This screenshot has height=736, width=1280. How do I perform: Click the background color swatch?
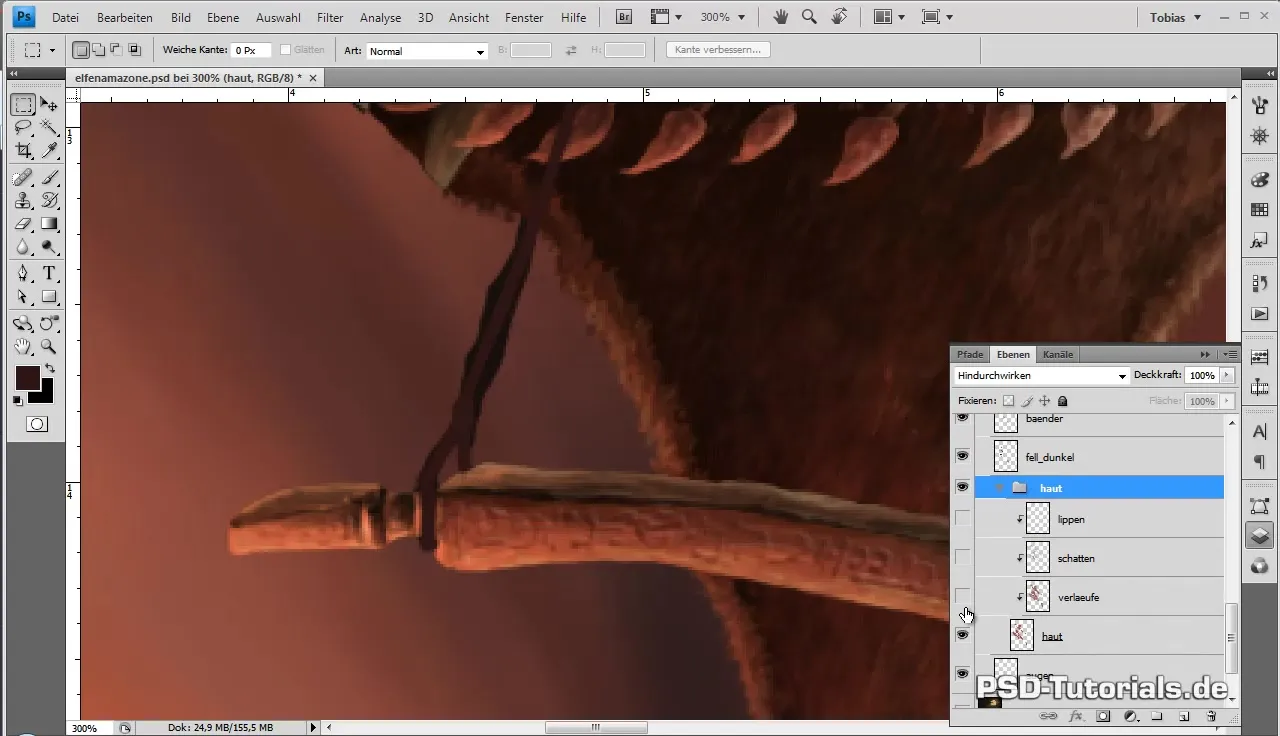(44, 394)
